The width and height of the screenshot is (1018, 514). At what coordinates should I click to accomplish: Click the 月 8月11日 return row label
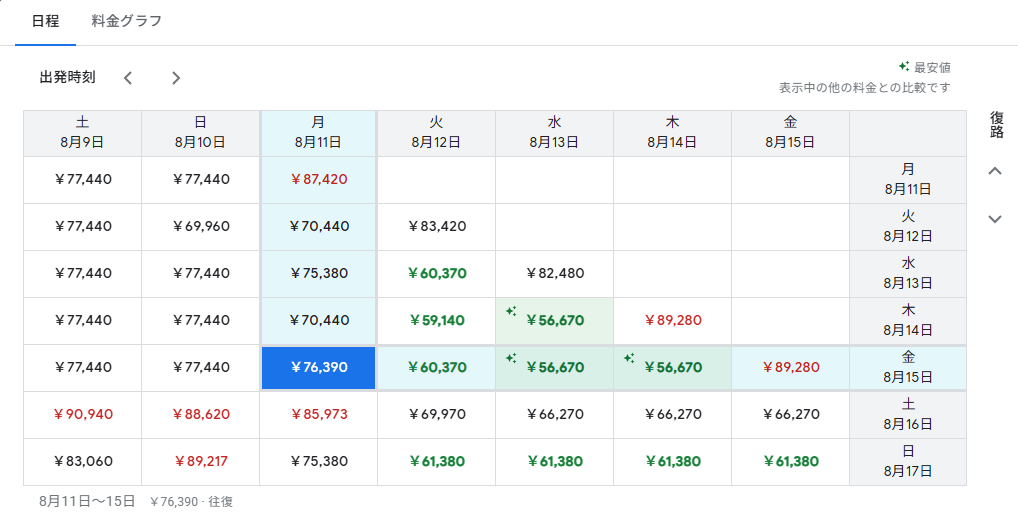(908, 180)
